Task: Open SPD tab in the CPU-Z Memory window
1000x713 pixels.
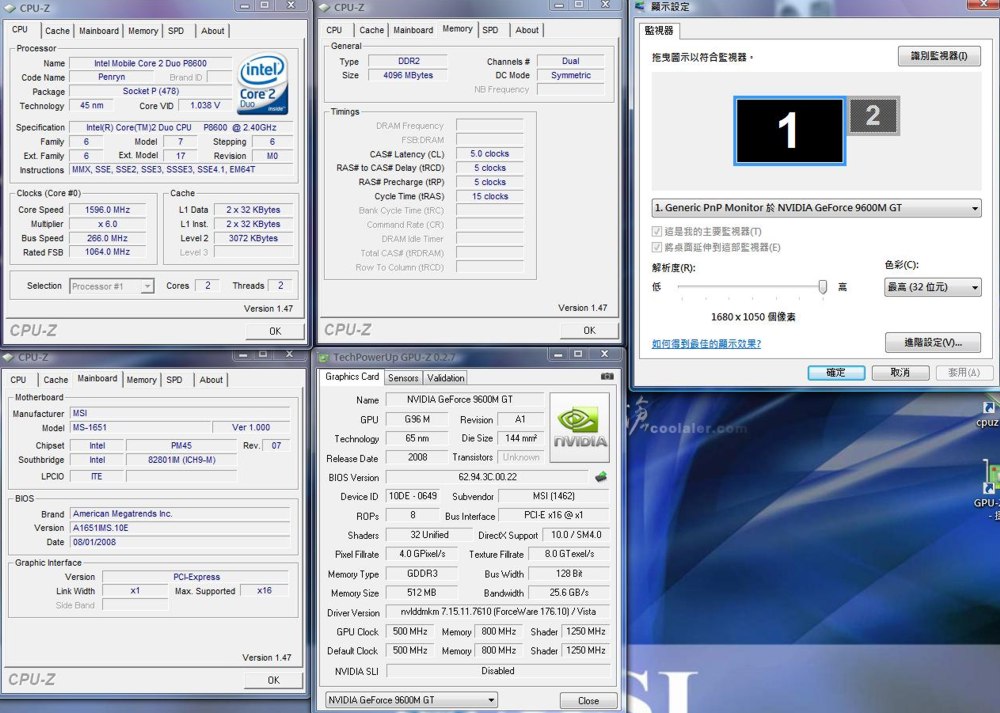Action: tap(490, 30)
